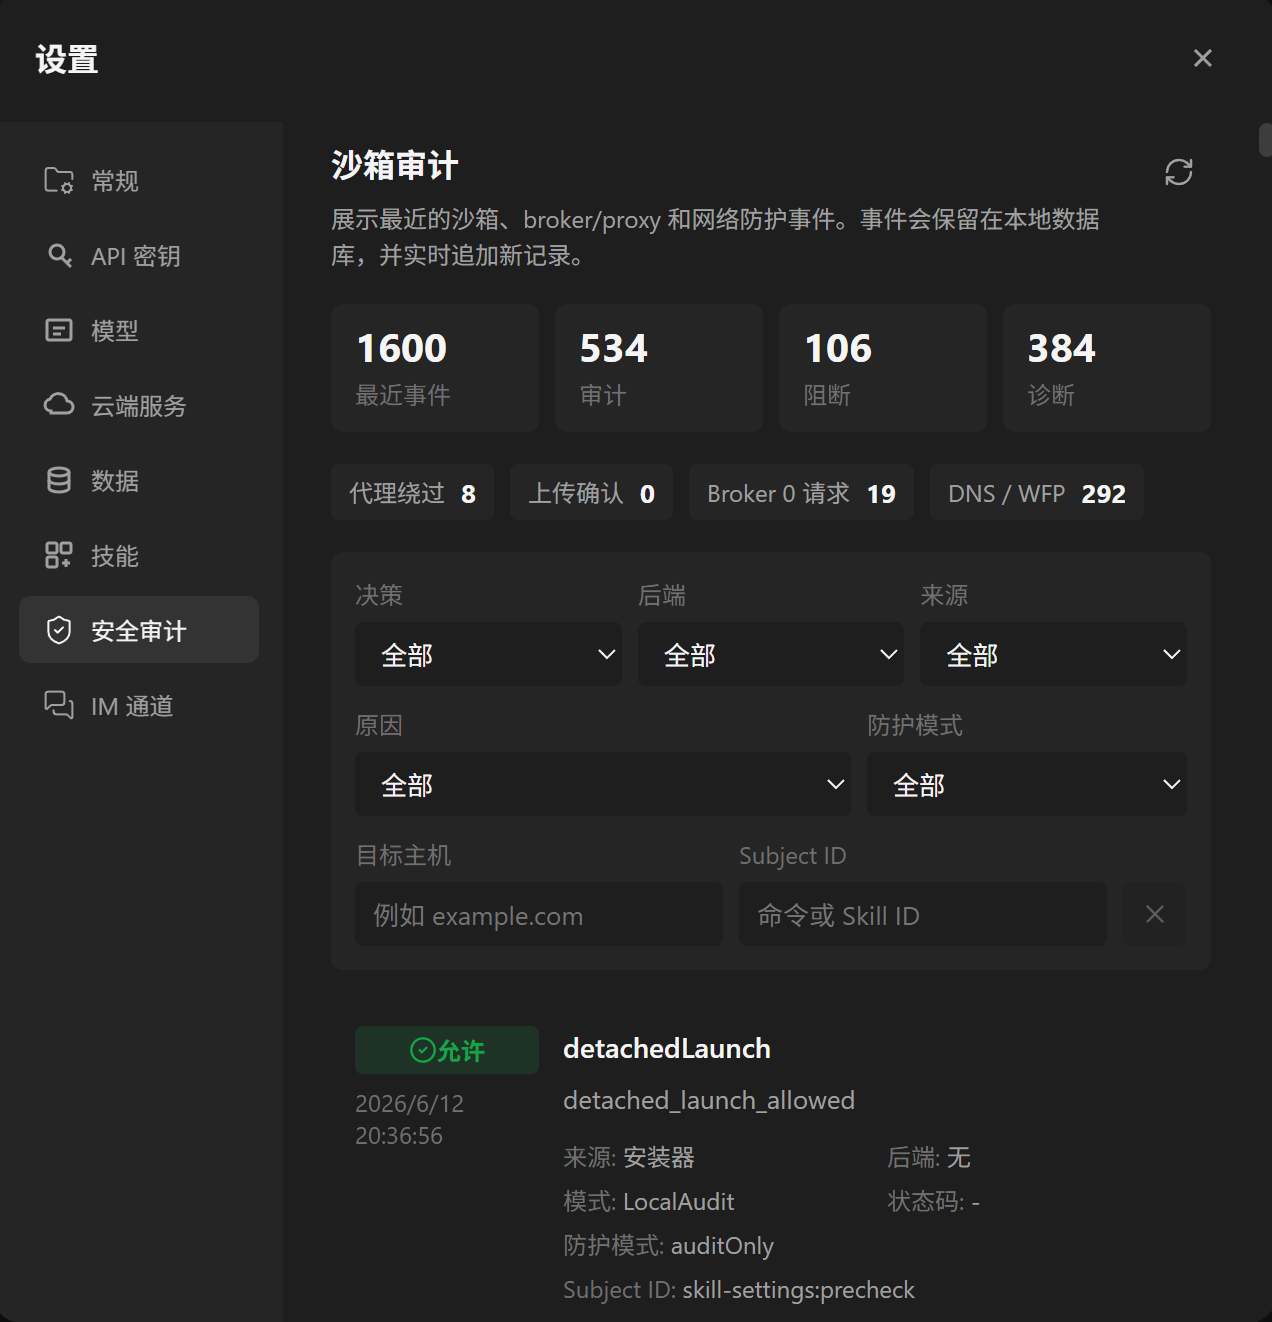The height and width of the screenshot is (1322, 1272).
Task: Open the API 密钥 settings section
Action: point(139,255)
